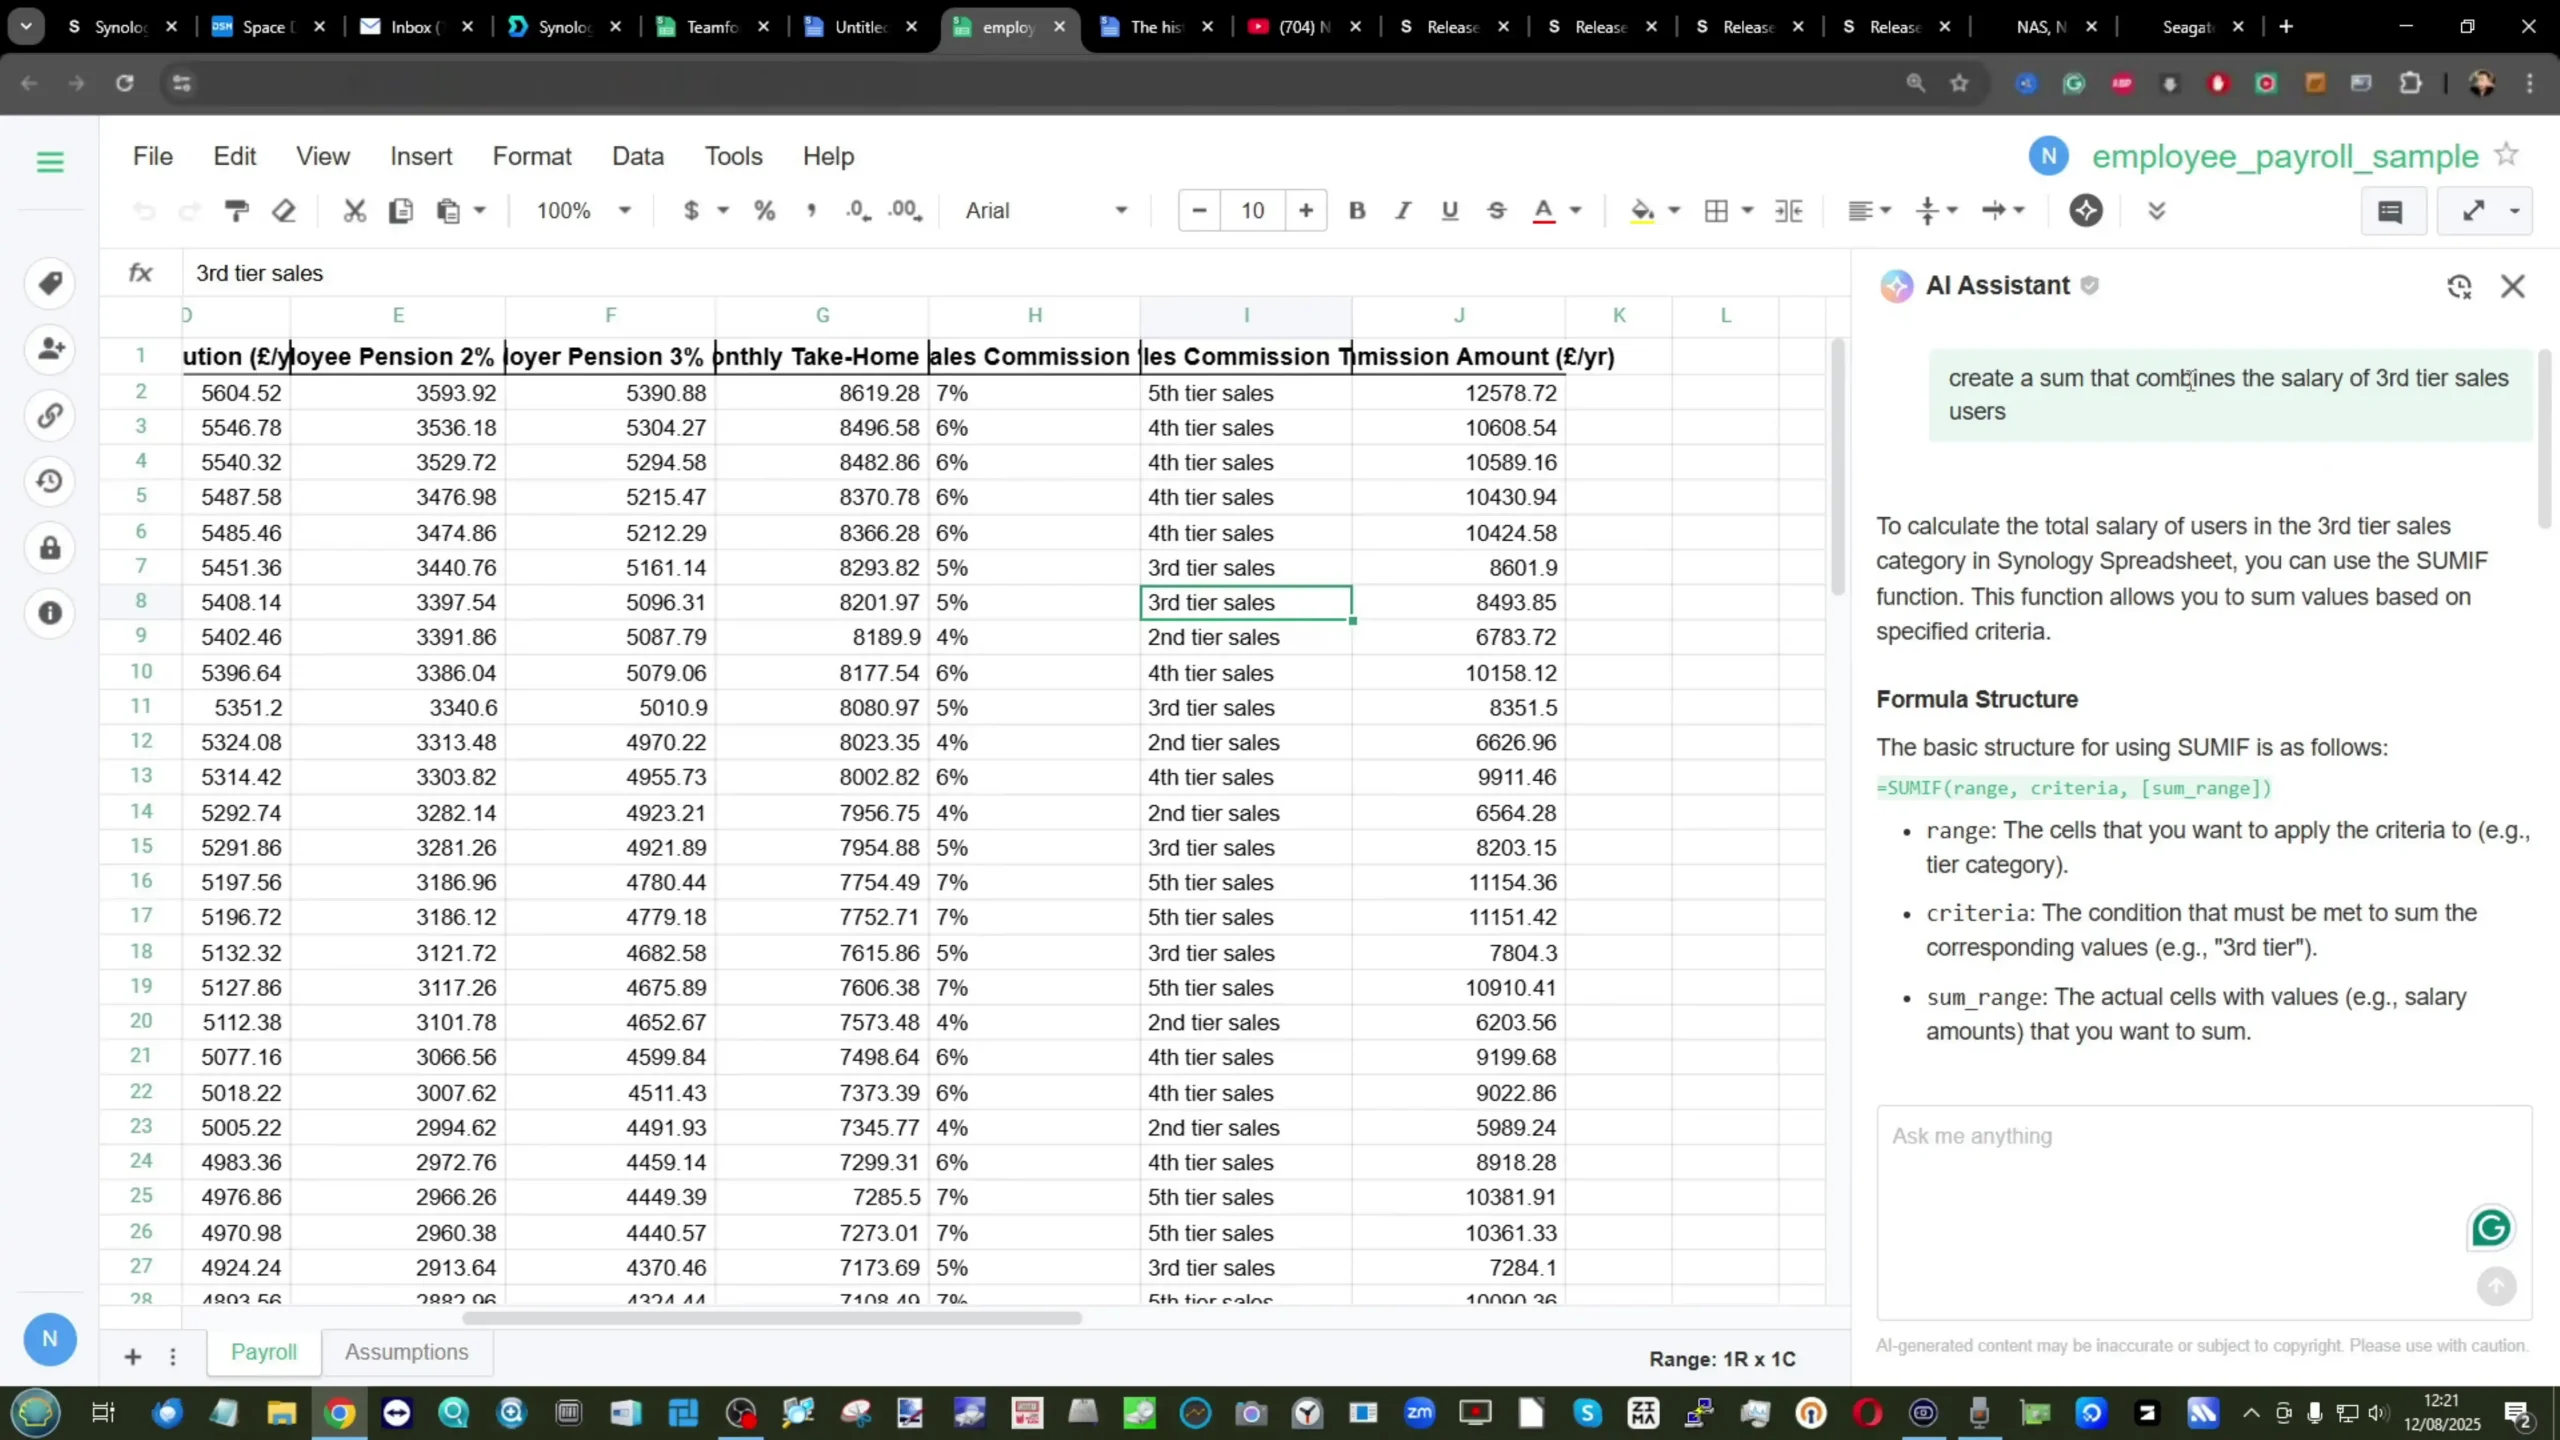
Task: Expand more toolbar options chevron
Action: [2157, 210]
